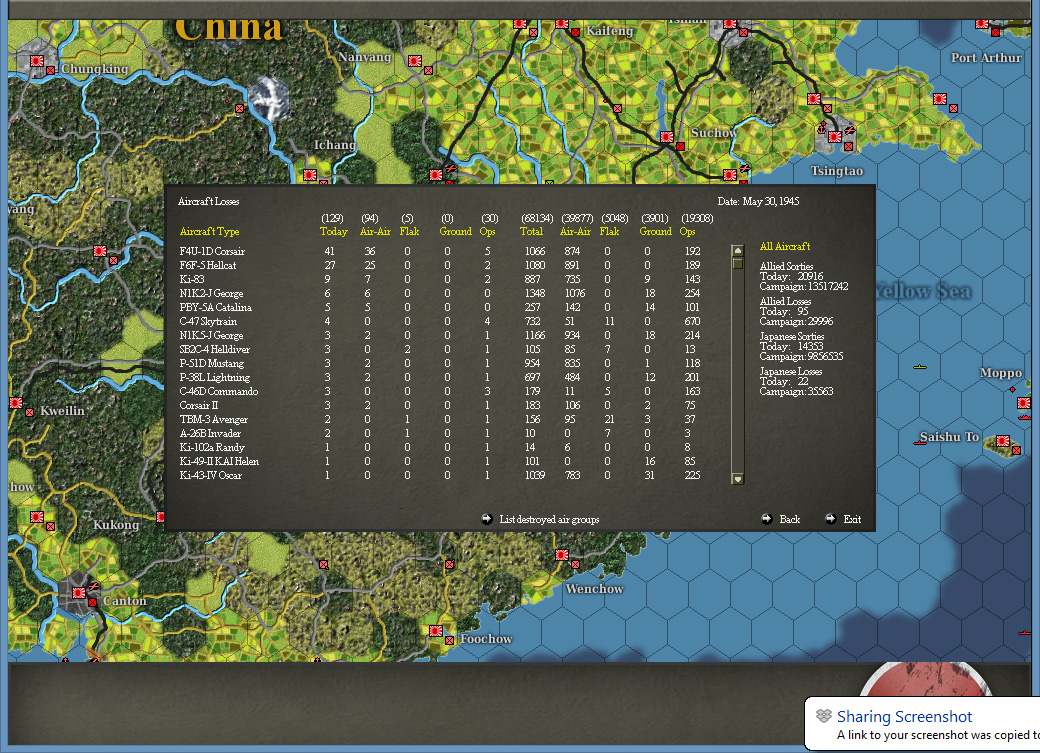Click the Aircraft Losses dialog title

coord(208,201)
